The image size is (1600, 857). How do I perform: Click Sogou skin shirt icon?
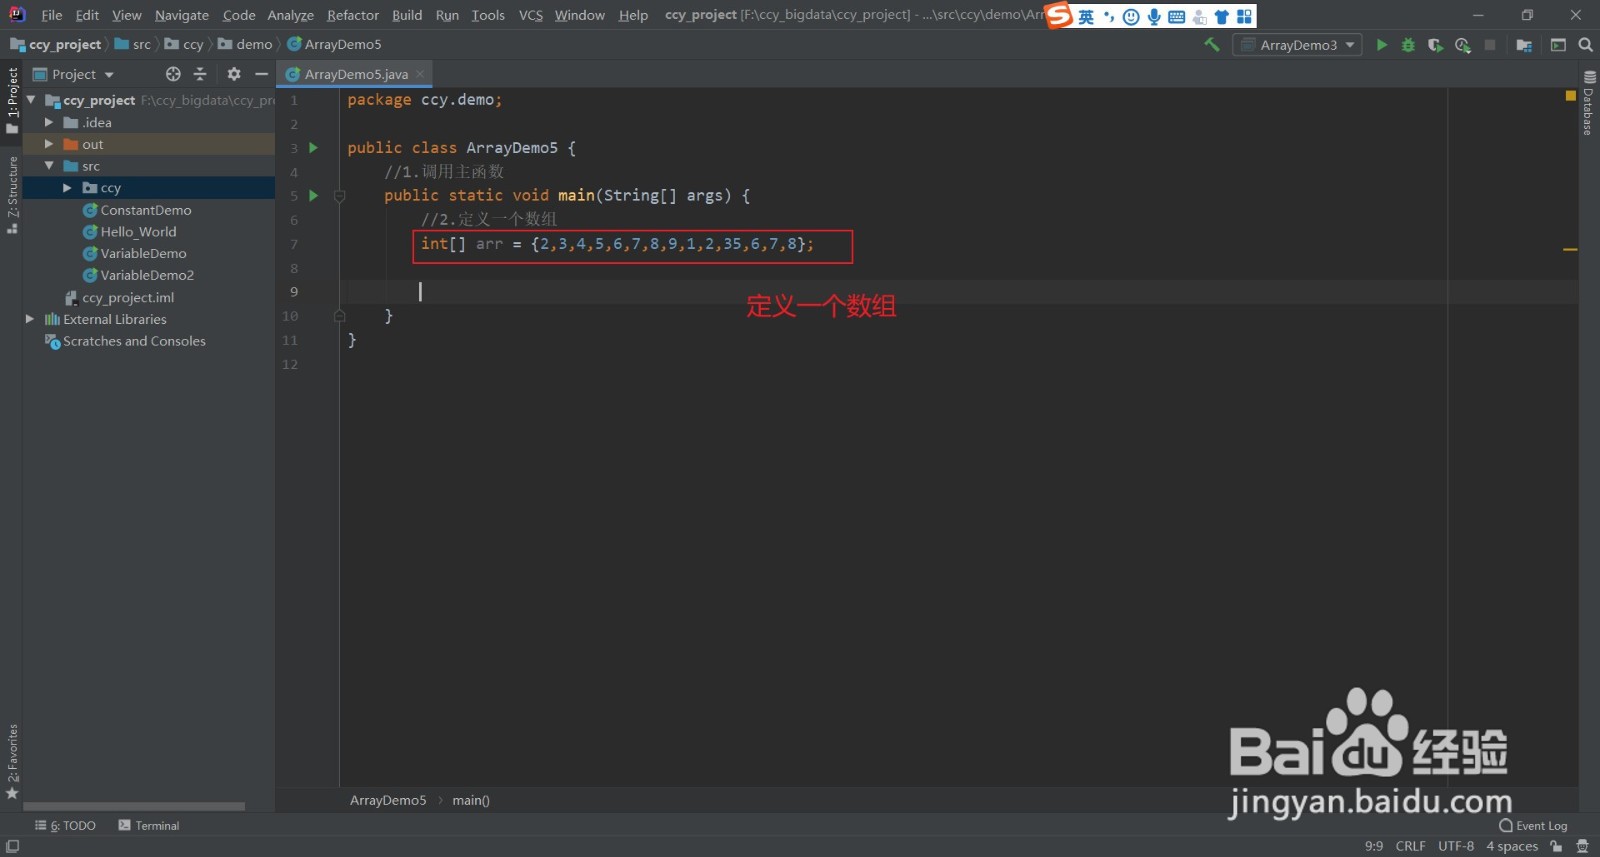(x=1222, y=17)
